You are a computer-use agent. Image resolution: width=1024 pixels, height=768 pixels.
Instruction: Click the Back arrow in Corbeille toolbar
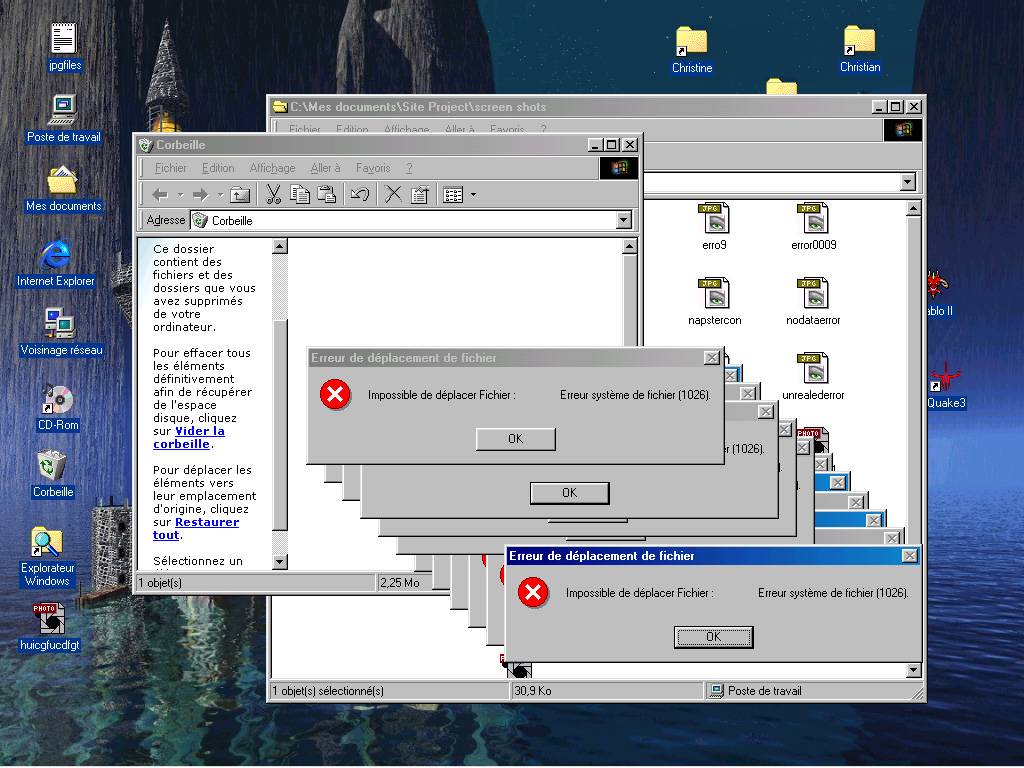click(160, 195)
